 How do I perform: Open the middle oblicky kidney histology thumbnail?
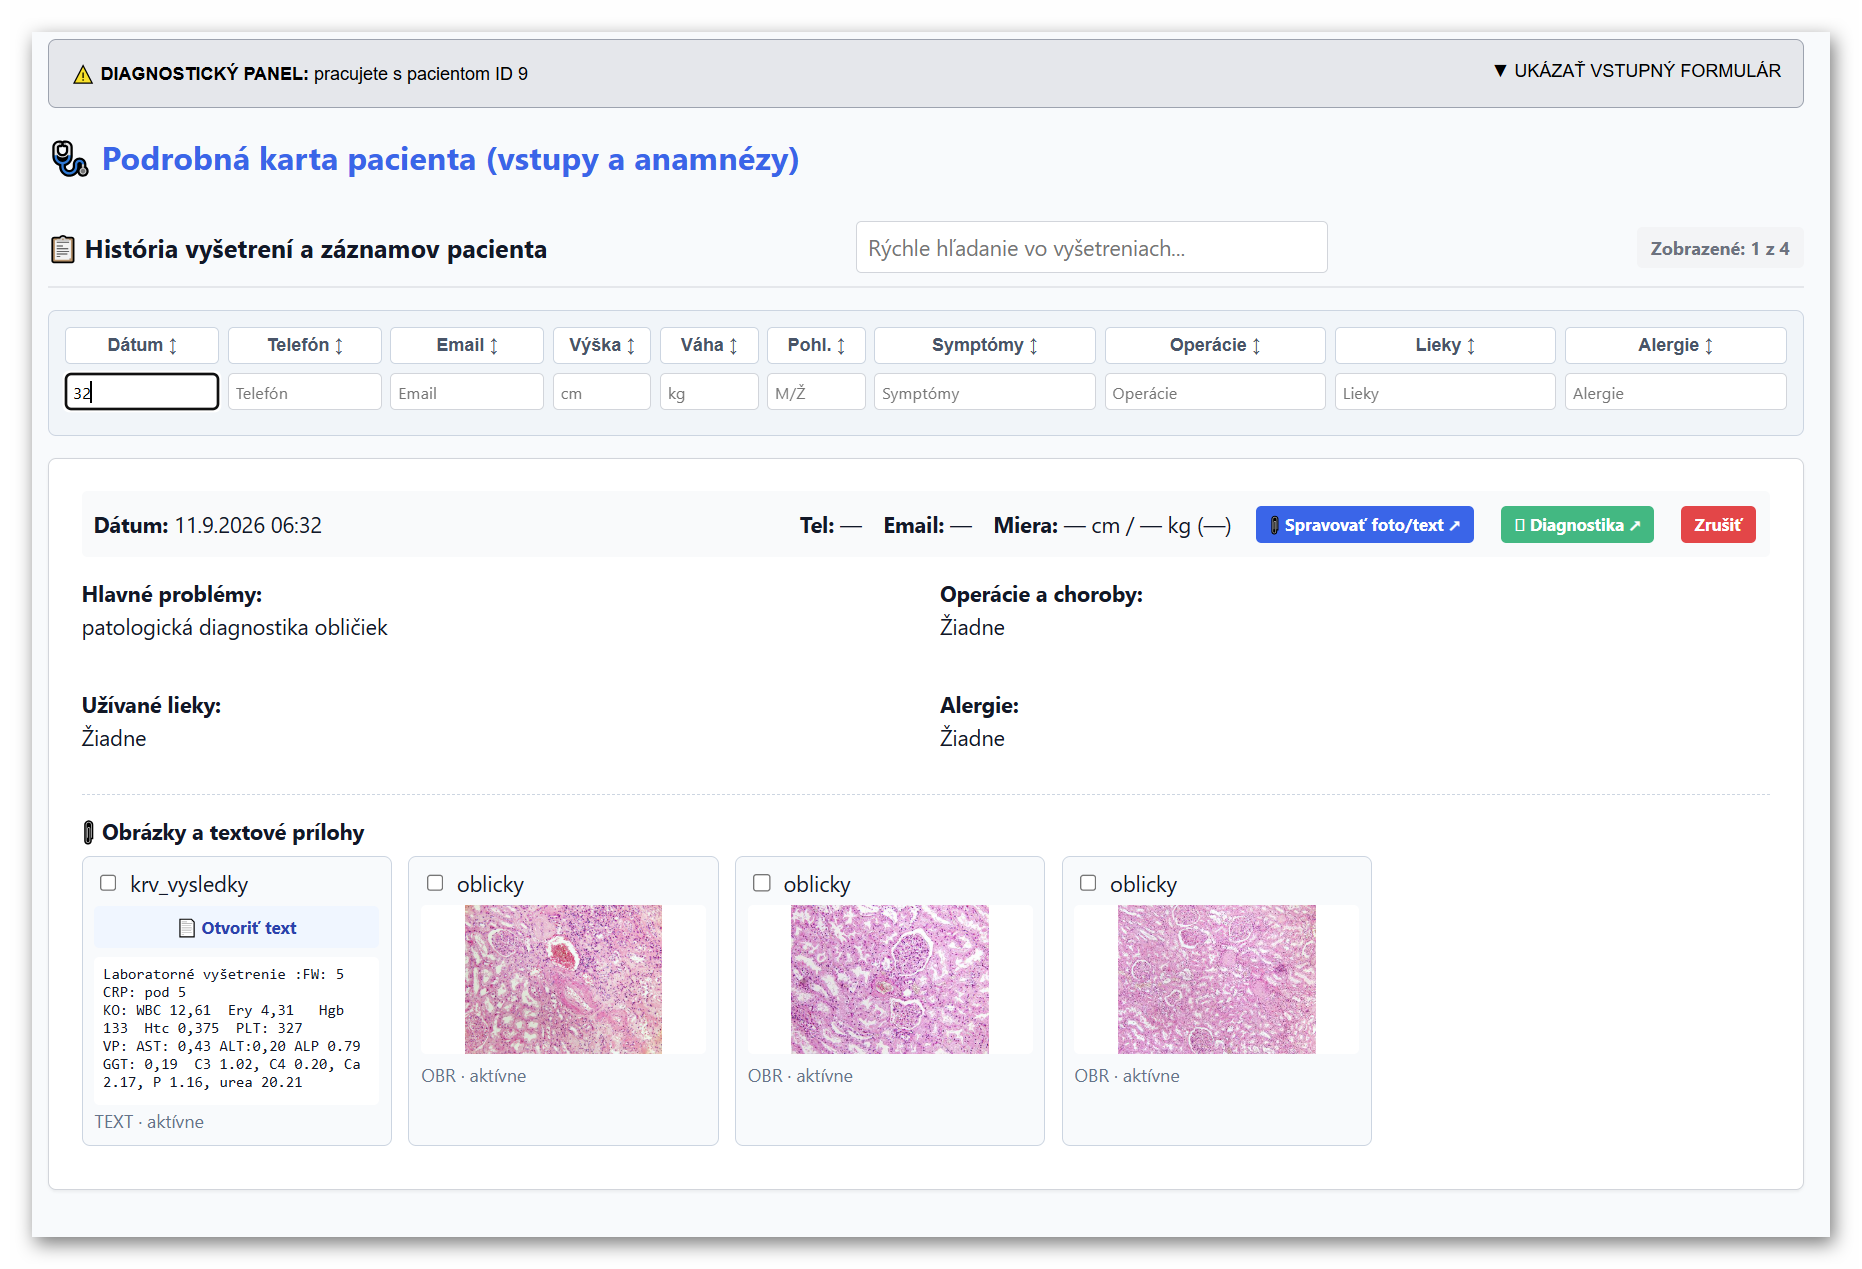(x=890, y=979)
